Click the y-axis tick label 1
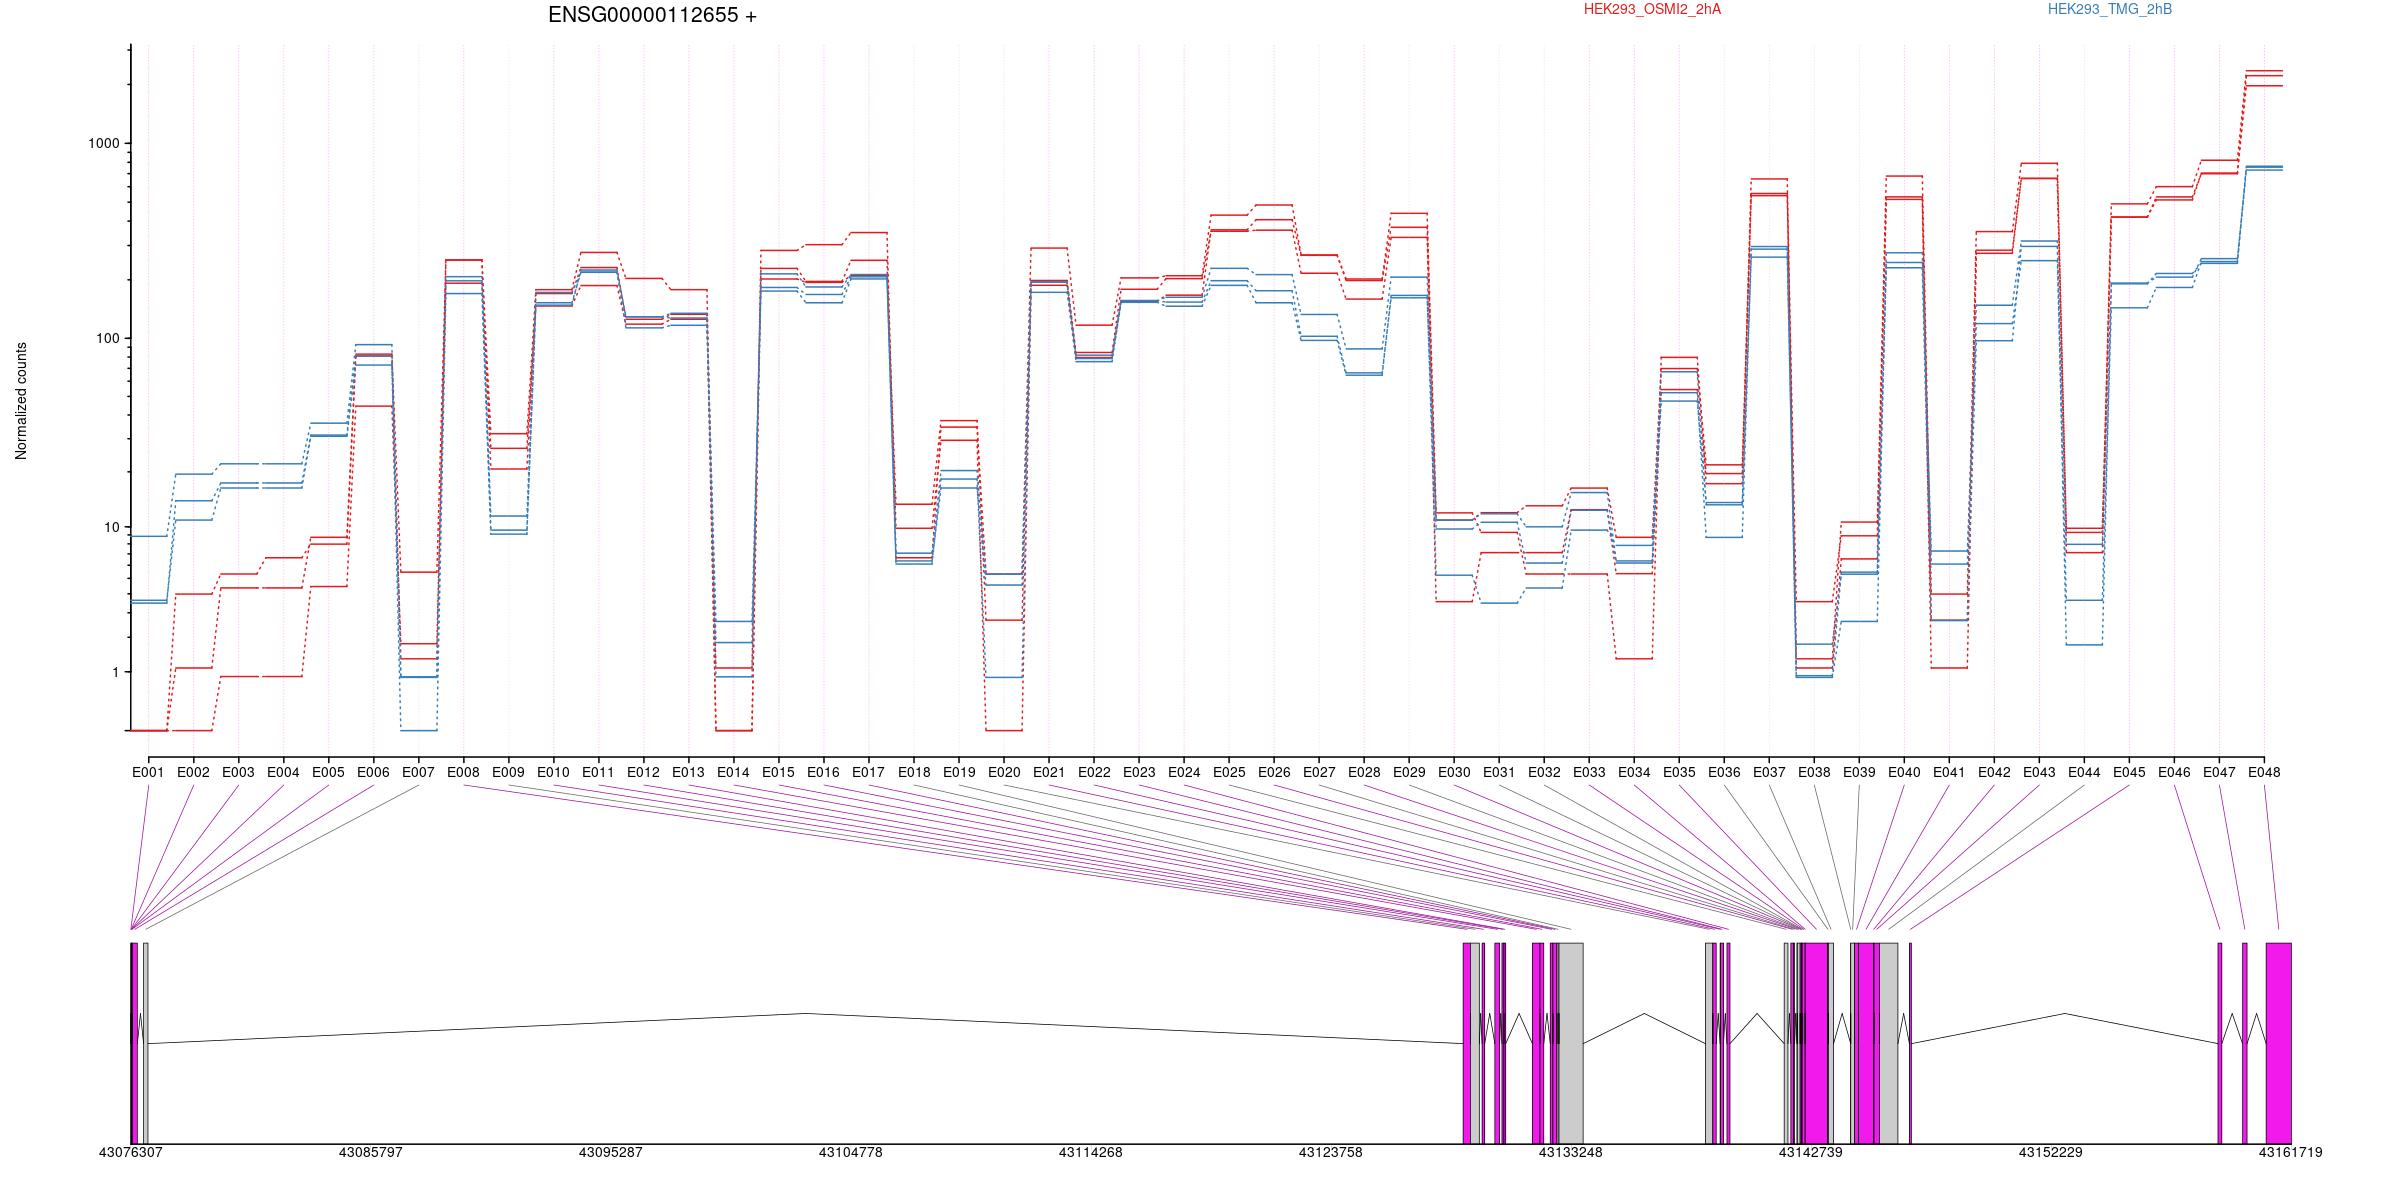The height and width of the screenshot is (1200, 2400). pyautogui.click(x=116, y=672)
